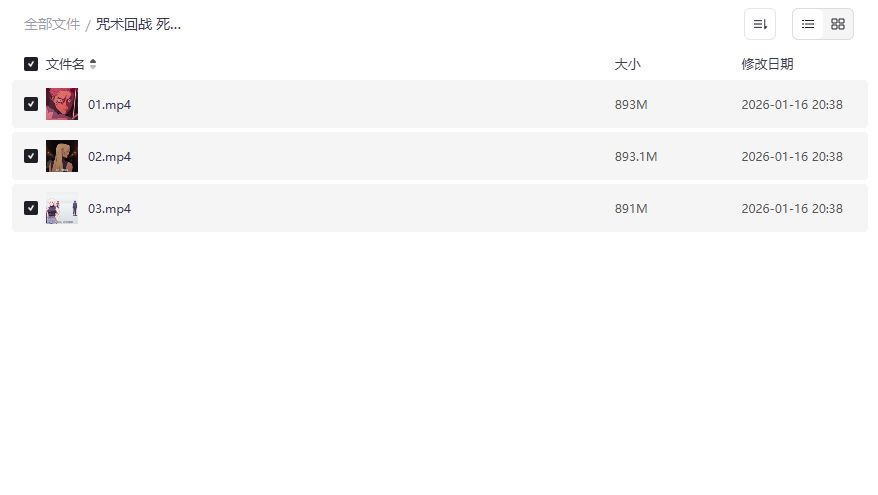Open the sort order menu icon

point(760,24)
